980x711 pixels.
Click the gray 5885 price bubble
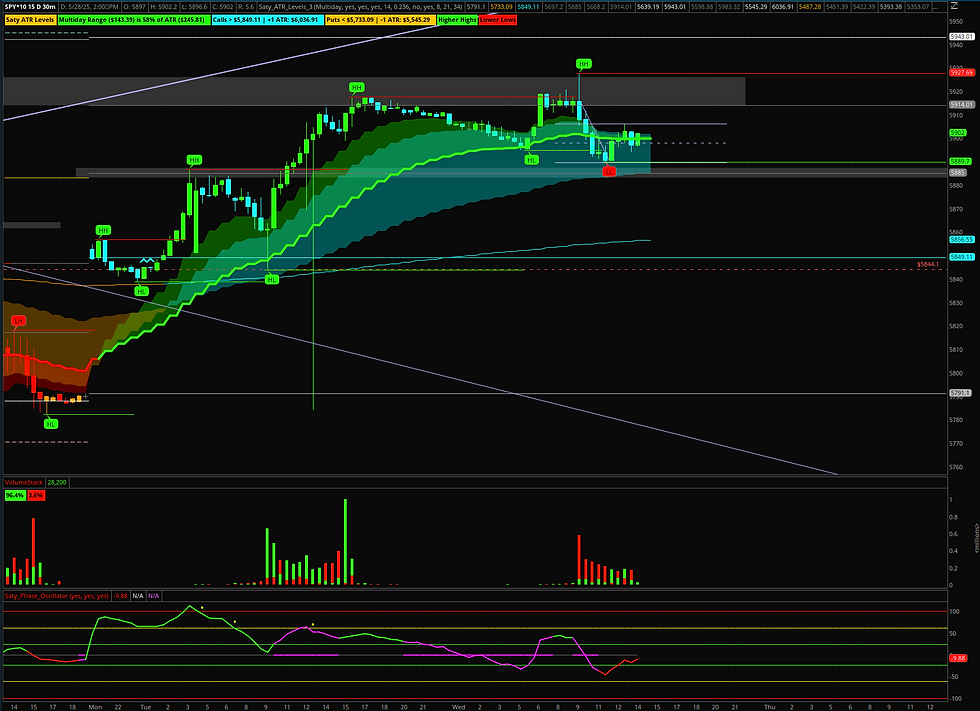click(958, 172)
